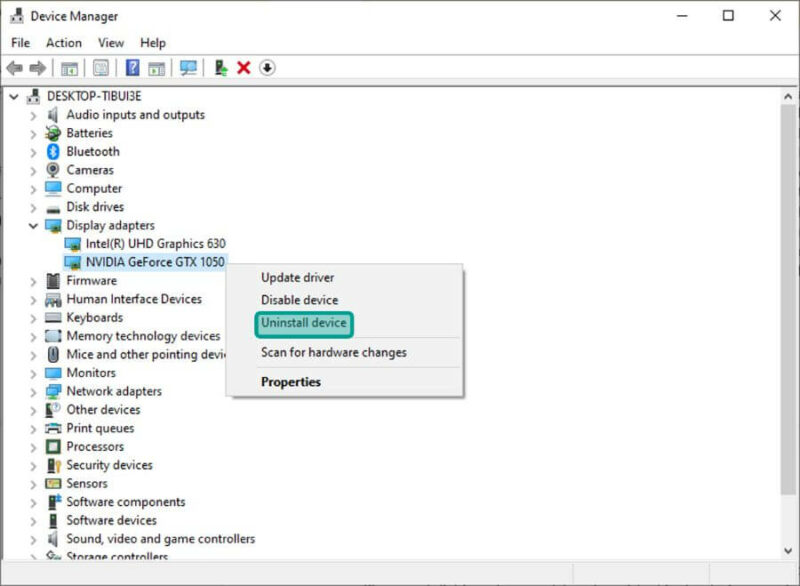Screen dimensions: 800x586
Task: Click the Intel(R) UHD Graphics 630 adapter icon
Action: [x=72, y=244]
